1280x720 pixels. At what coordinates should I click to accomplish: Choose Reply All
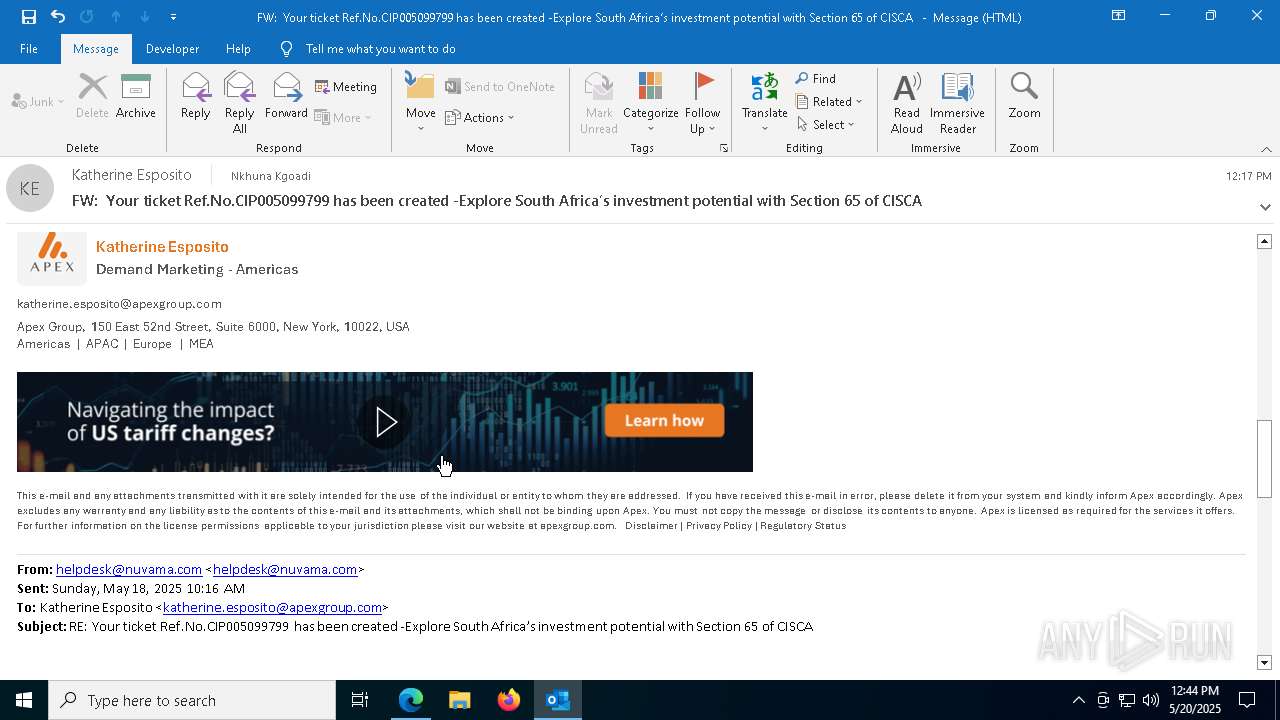point(239,103)
